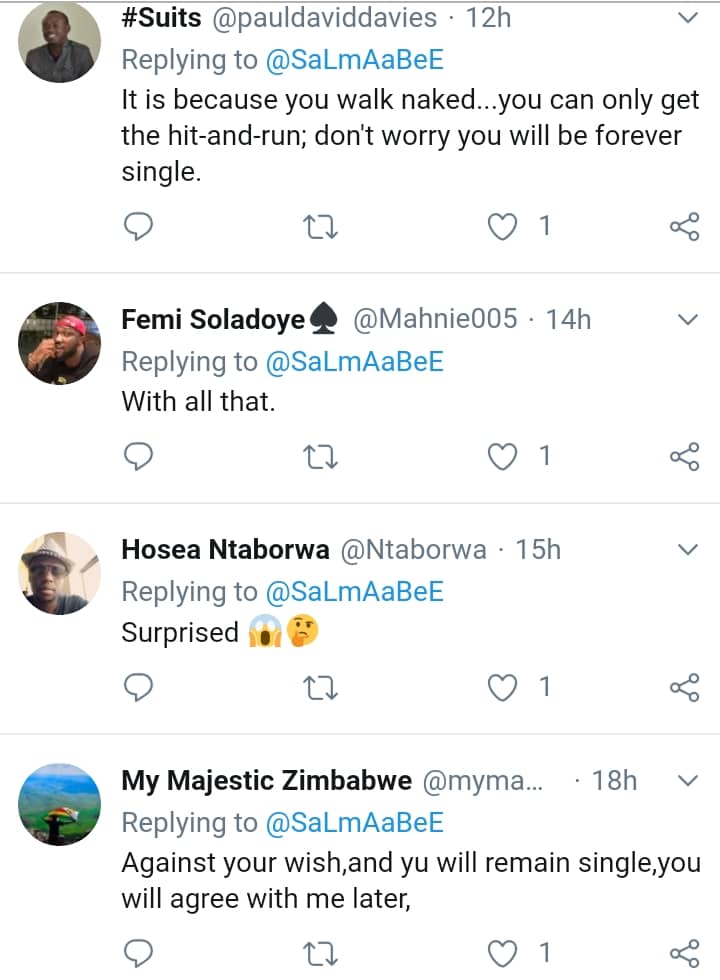Like the #Suits tweet about walking naked
This screenshot has width=720, height=980.
point(502,227)
